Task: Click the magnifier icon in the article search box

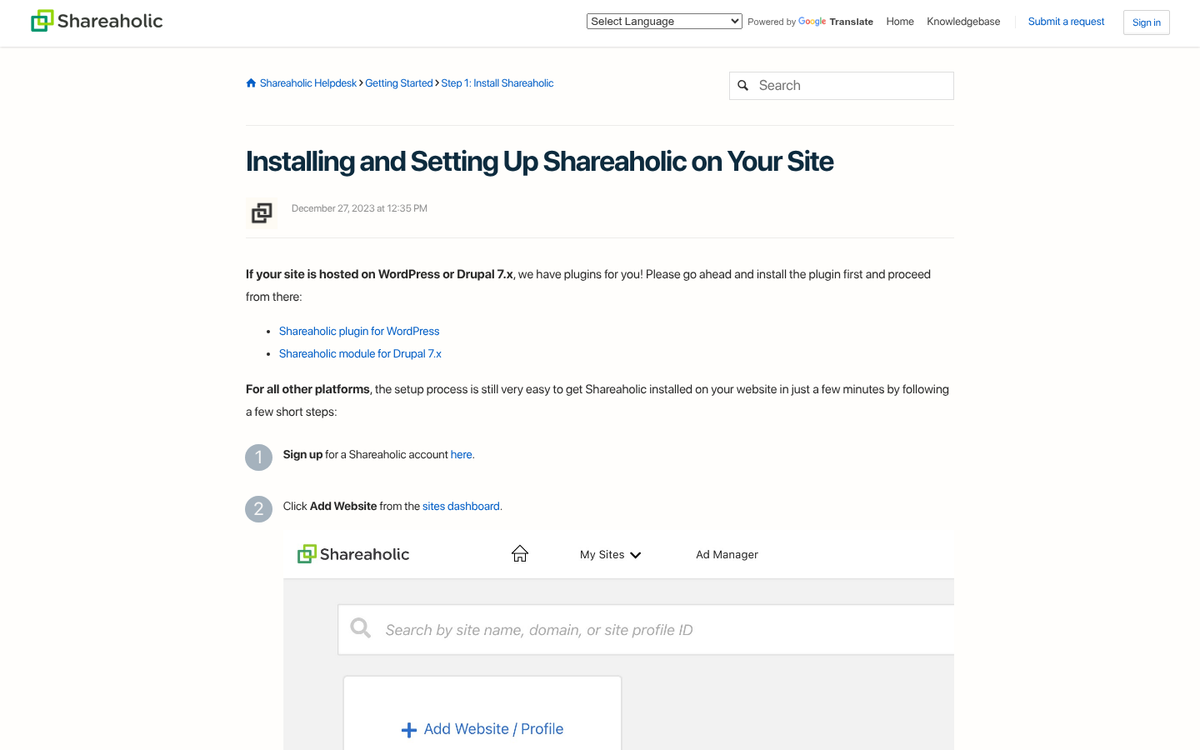Action: click(x=743, y=85)
